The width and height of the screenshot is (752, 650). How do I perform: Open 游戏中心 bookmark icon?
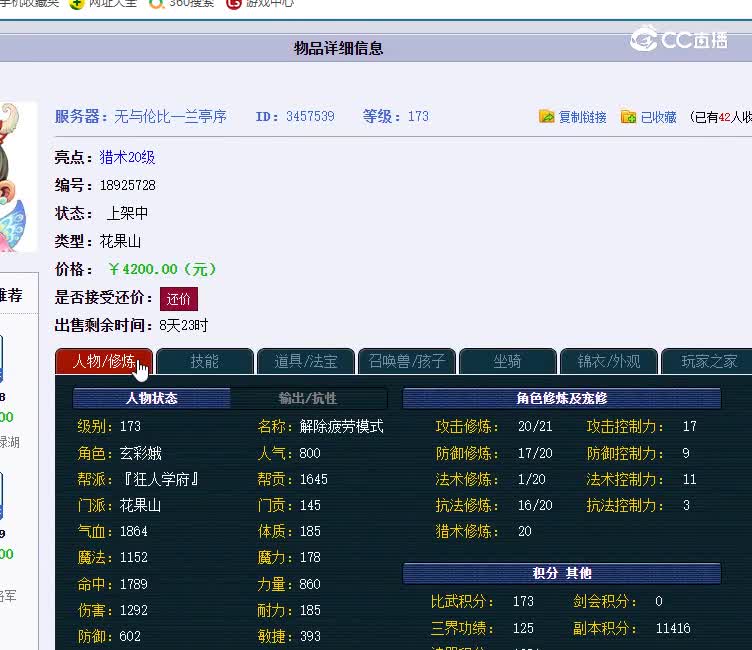[x=234, y=4]
